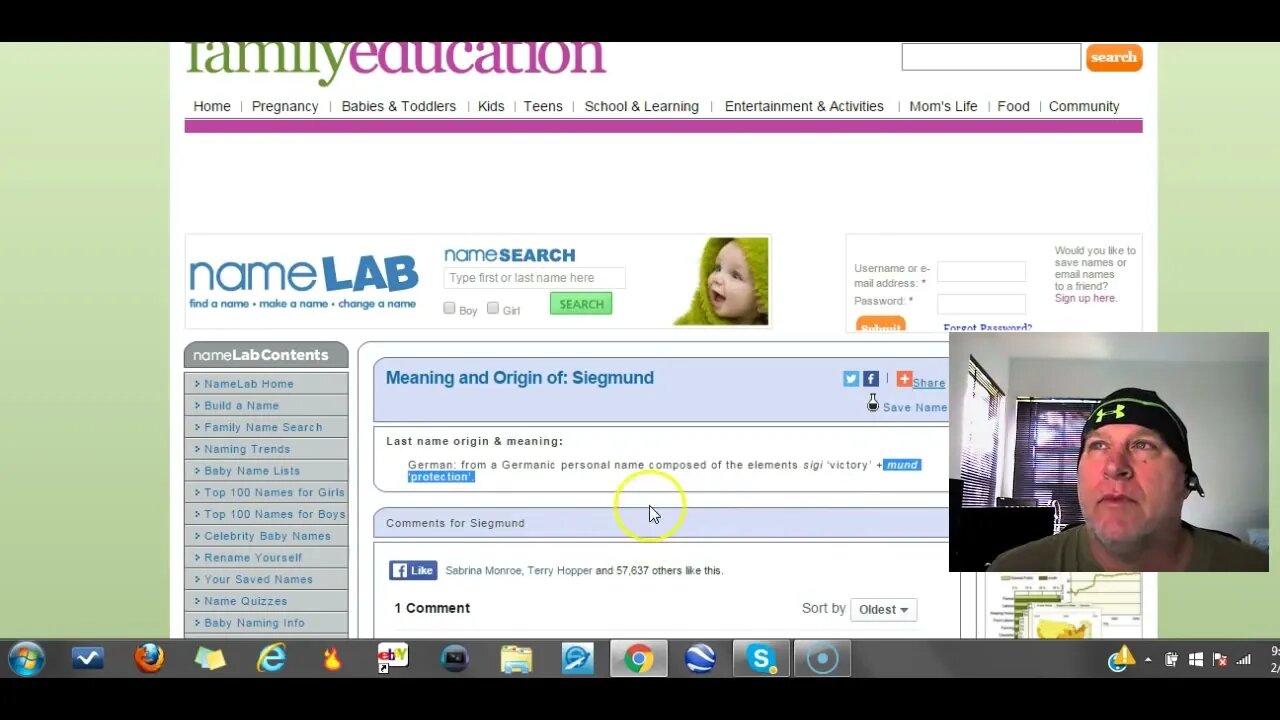Screen dimensions: 1280x720
Task: Open Google Earth from the taskbar
Action: pyautogui.click(x=700, y=658)
